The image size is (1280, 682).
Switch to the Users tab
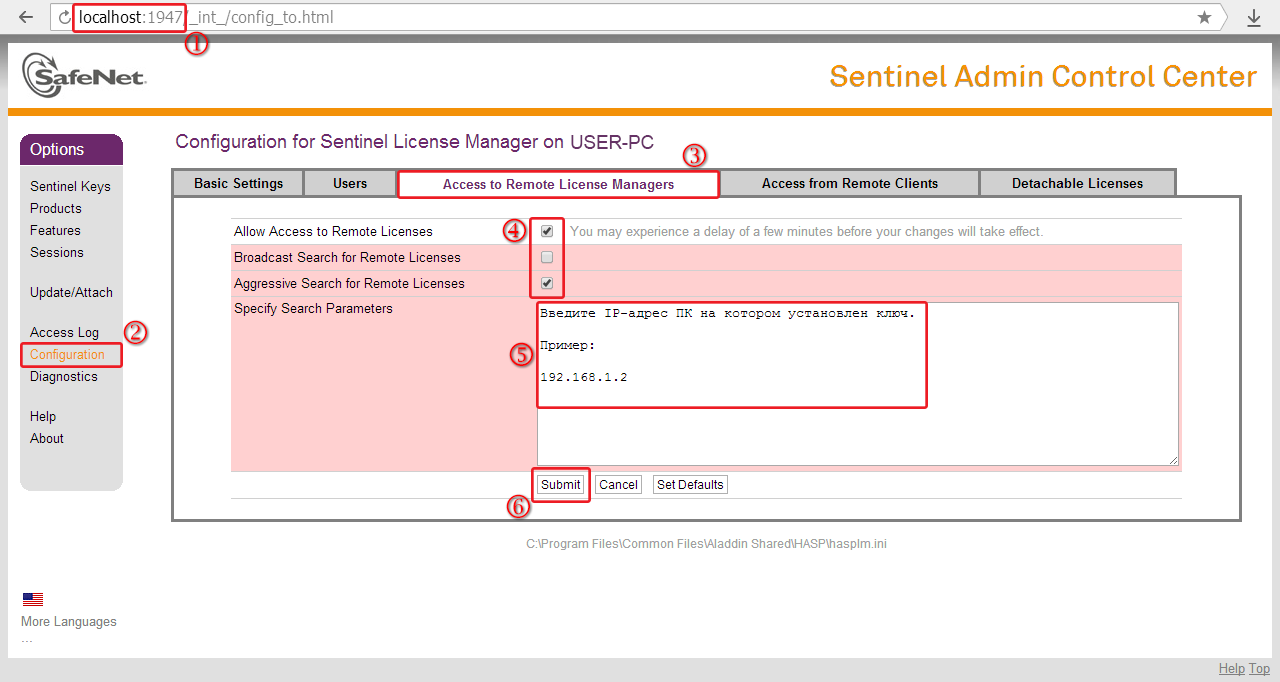coord(350,183)
